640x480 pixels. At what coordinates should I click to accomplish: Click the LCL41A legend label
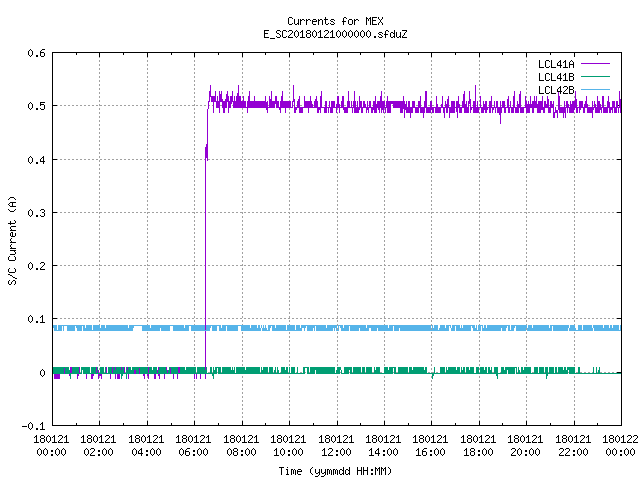(x=556, y=64)
